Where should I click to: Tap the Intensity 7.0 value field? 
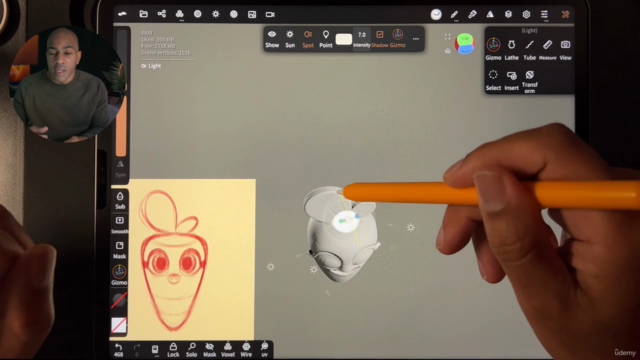362,39
